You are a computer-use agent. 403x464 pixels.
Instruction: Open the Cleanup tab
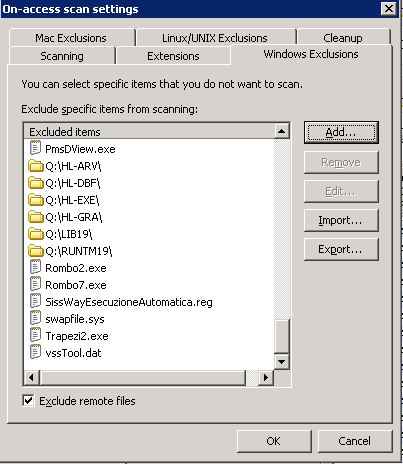tap(343, 38)
